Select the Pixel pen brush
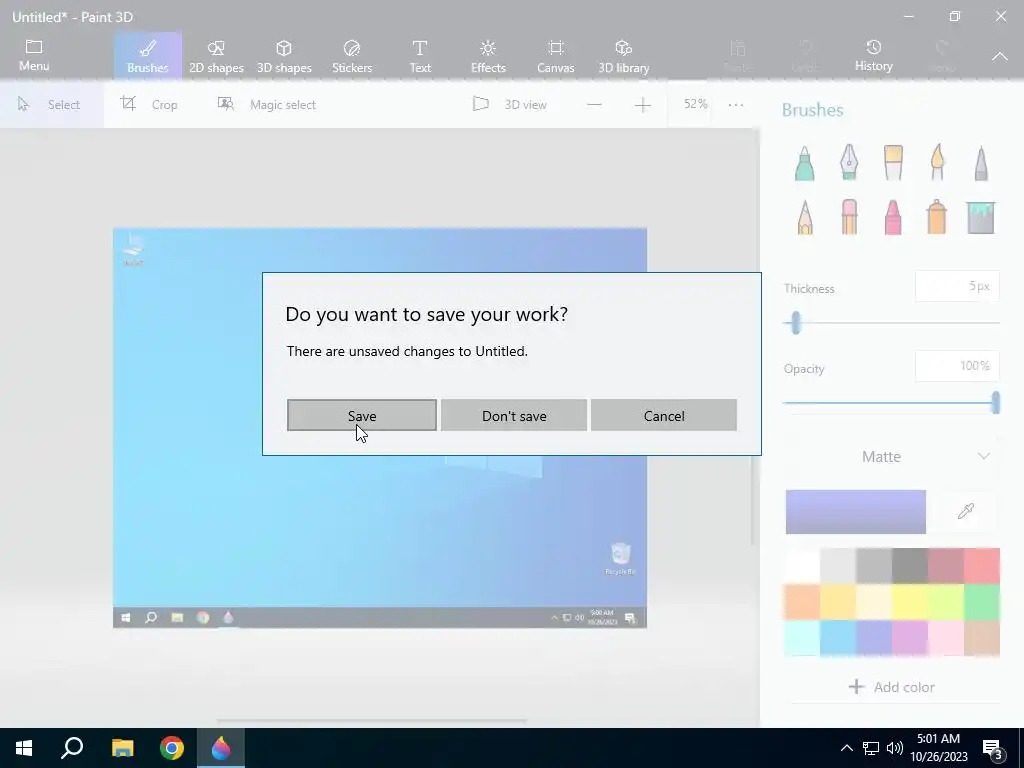 point(981,163)
